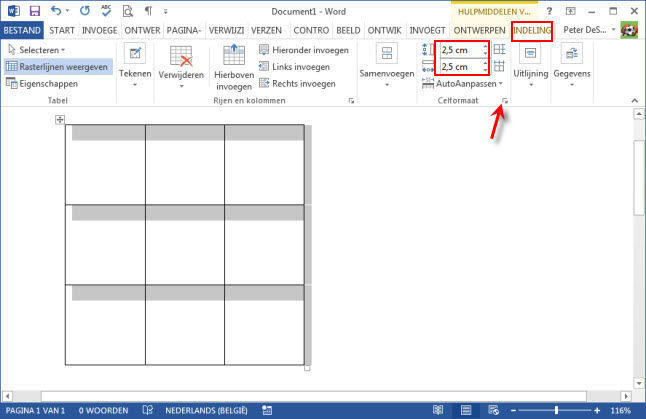Open Eigenschappen table properties
This screenshot has height=419, width=646.
coord(42,84)
